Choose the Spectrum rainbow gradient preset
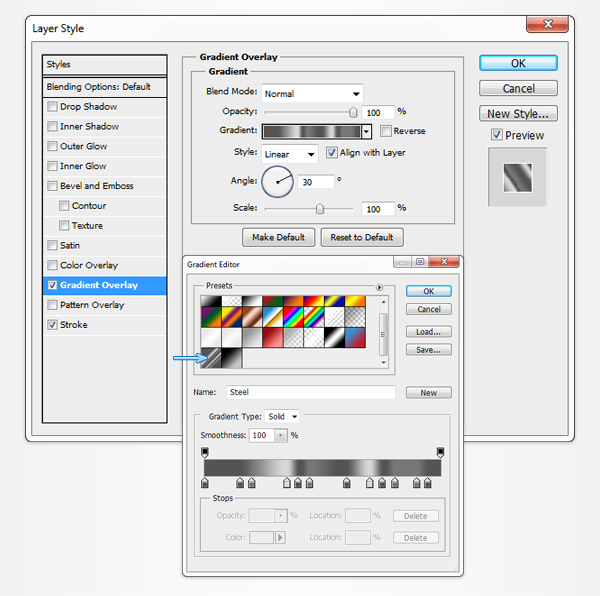 point(293,317)
